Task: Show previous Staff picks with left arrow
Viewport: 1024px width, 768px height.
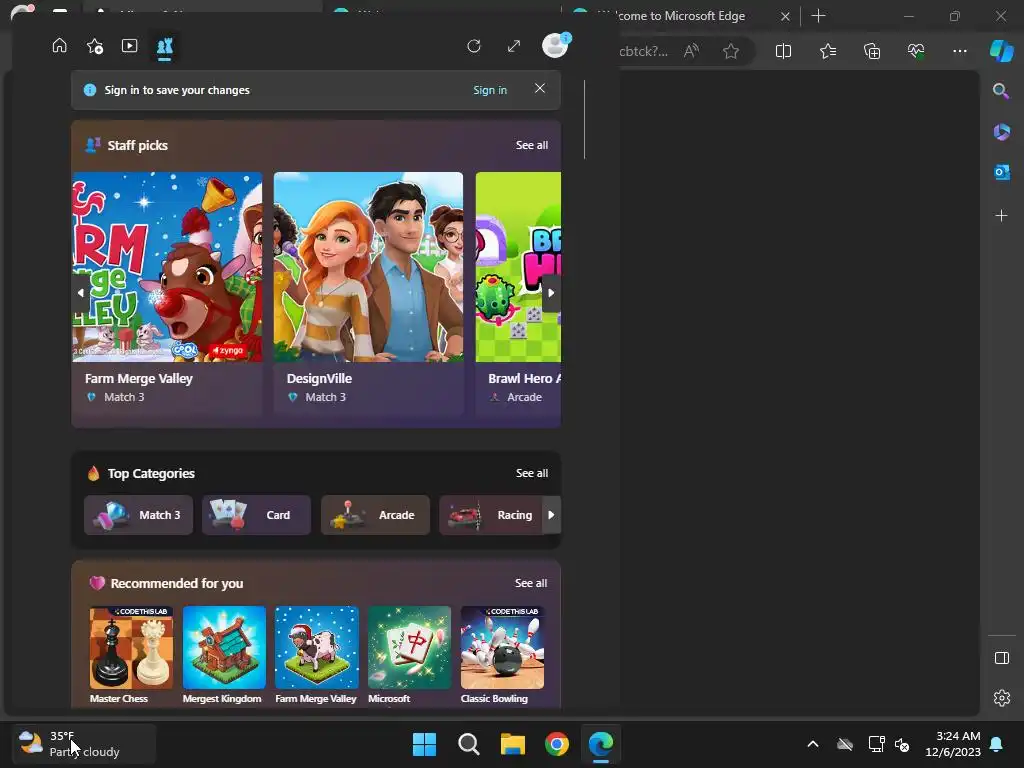Action: 80,293
